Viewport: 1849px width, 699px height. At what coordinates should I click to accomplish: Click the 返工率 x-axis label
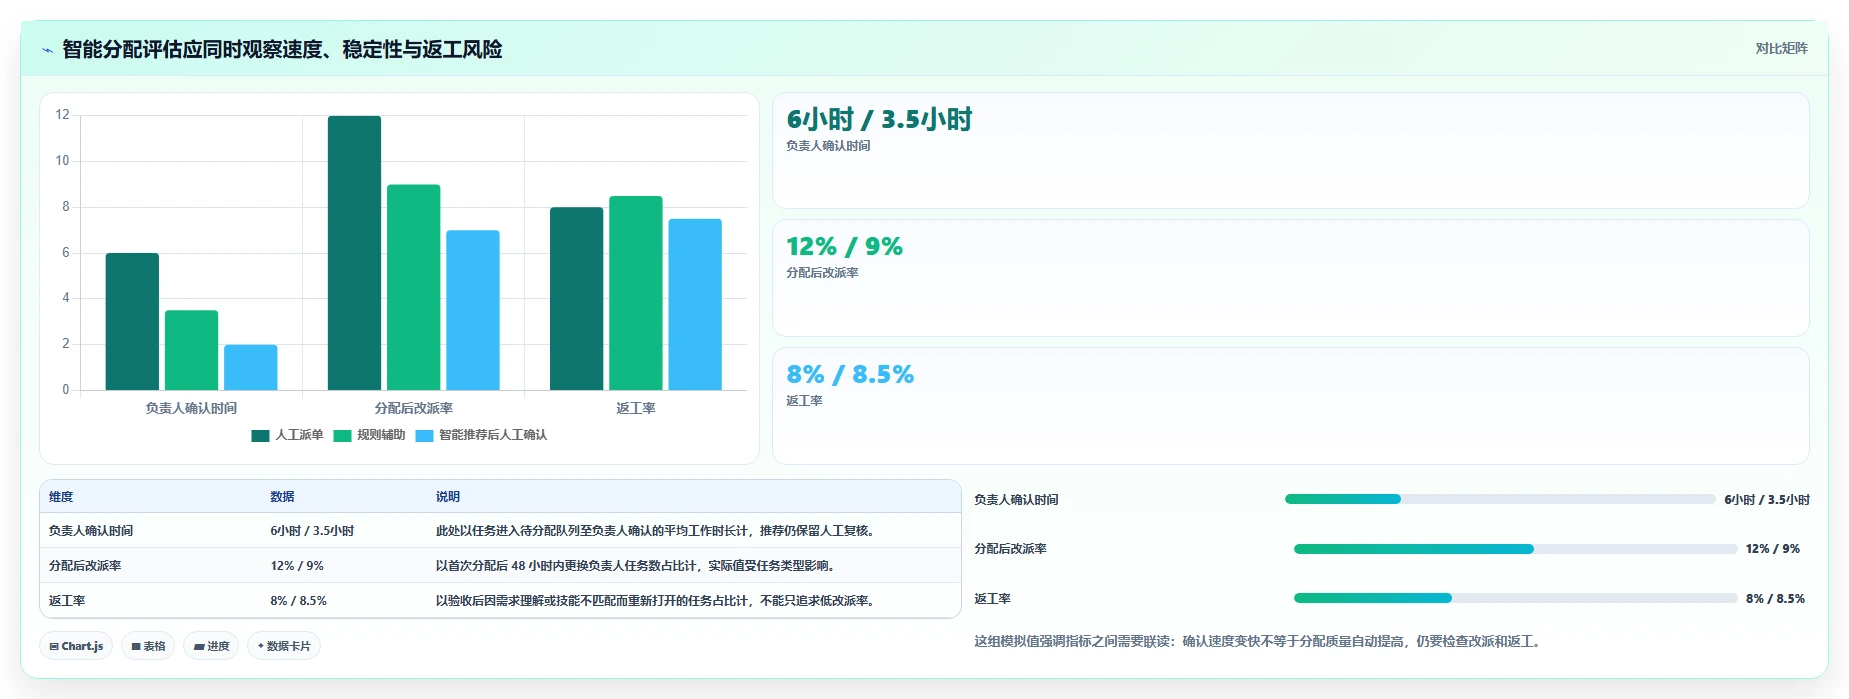point(635,408)
